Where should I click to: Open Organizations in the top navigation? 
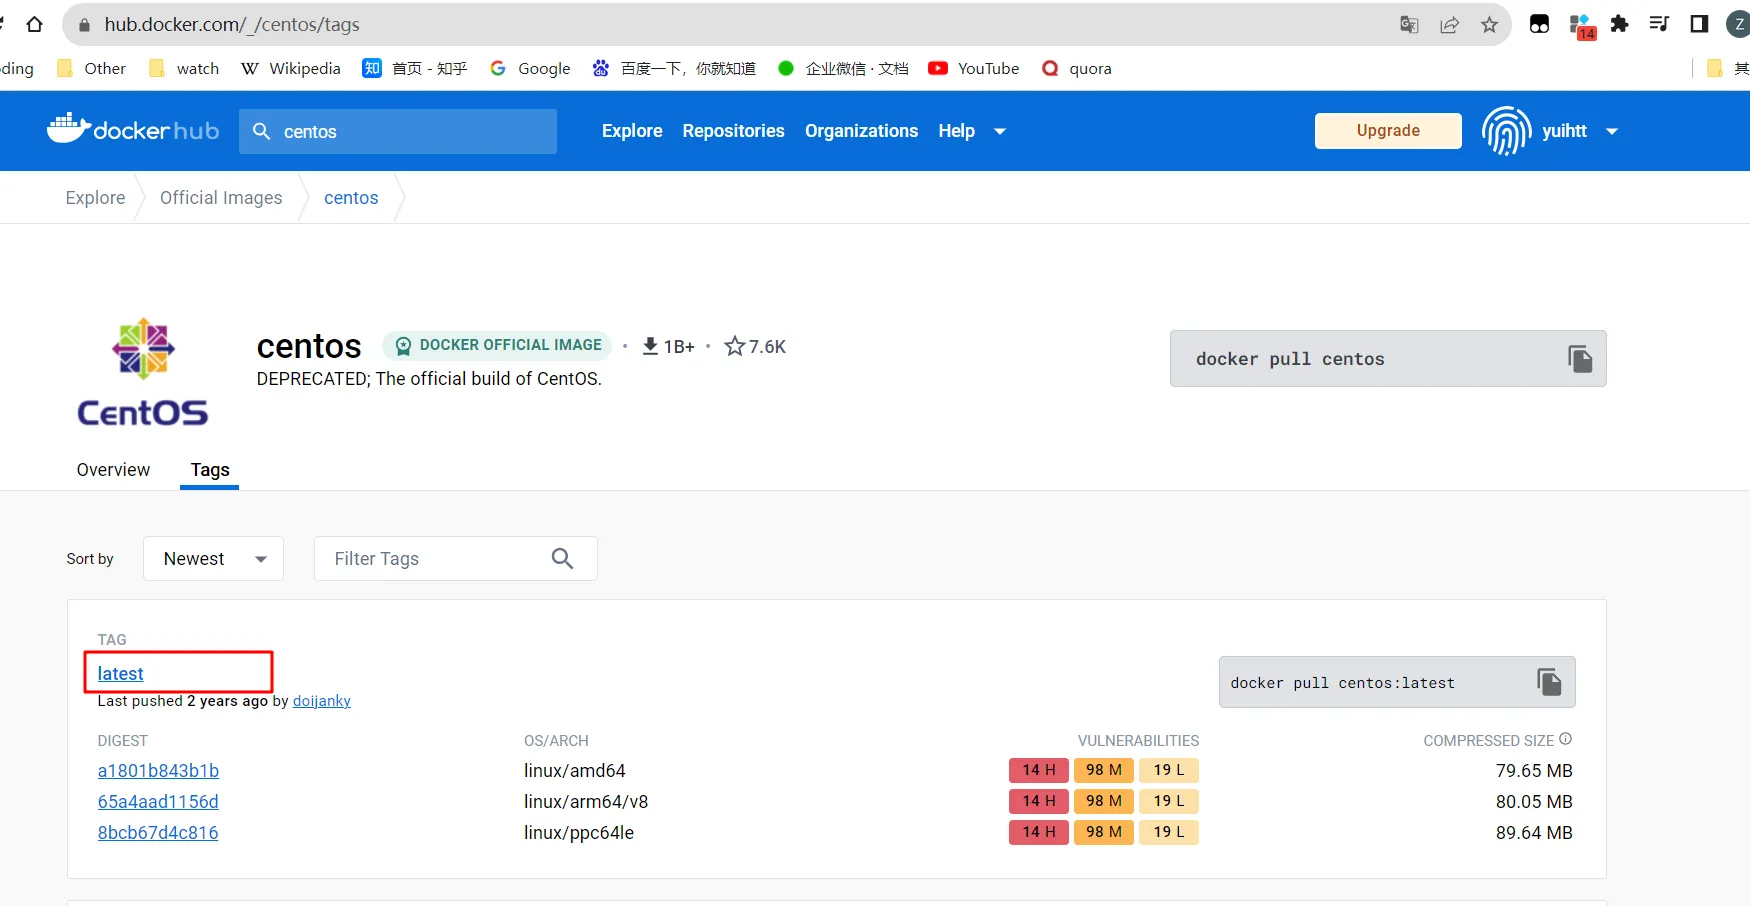[x=861, y=131]
